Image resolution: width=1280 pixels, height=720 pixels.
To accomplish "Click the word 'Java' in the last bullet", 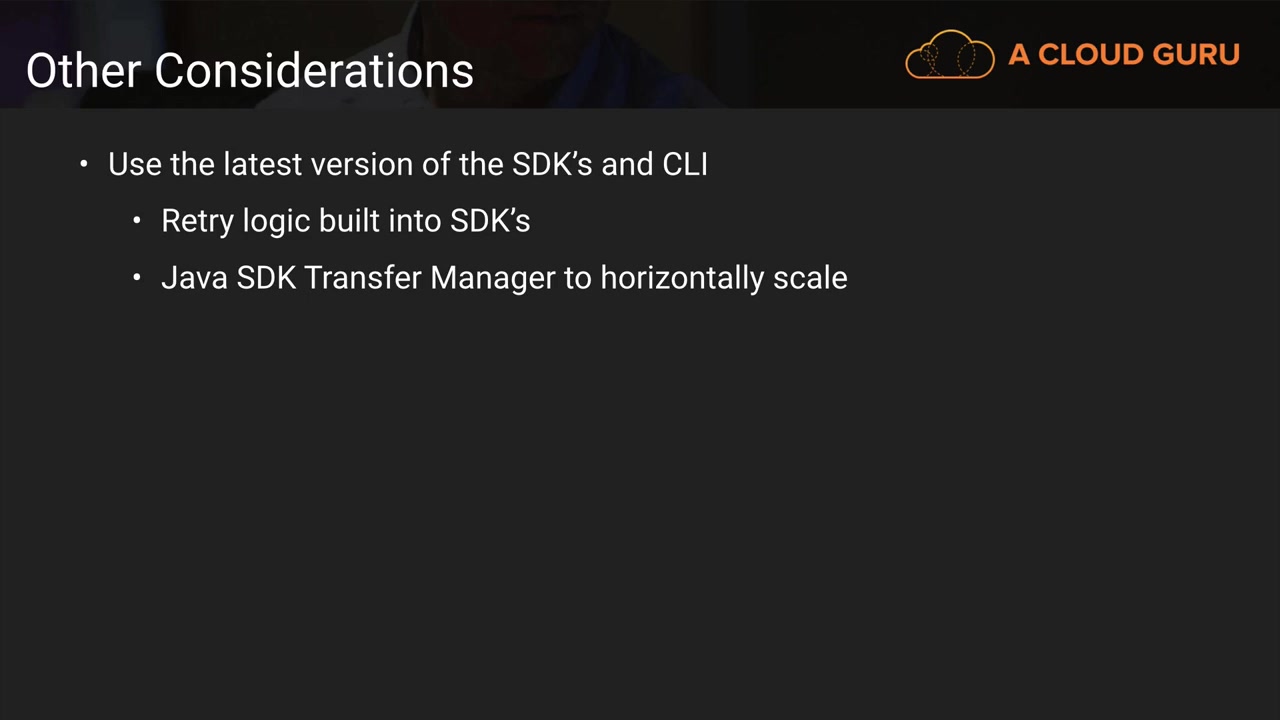I will (x=194, y=278).
